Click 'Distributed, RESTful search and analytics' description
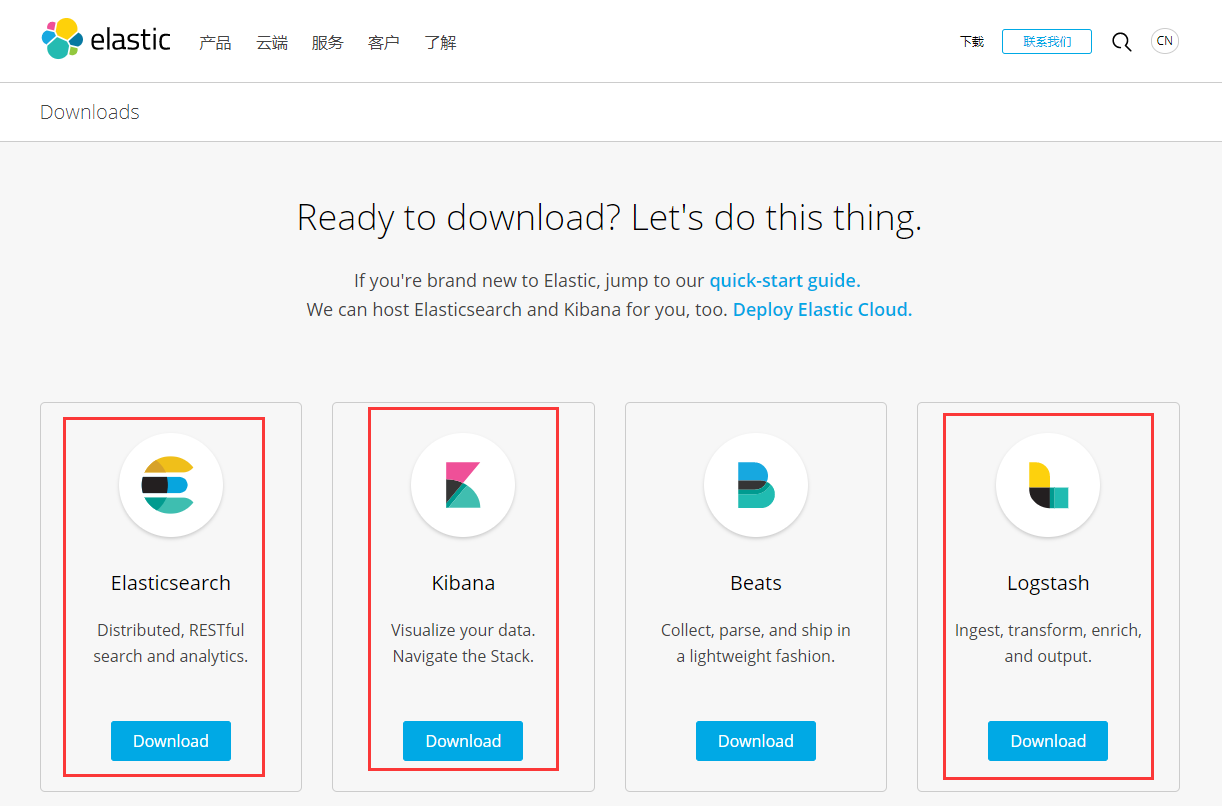Screen dimensions: 1222x806 (x=171, y=643)
